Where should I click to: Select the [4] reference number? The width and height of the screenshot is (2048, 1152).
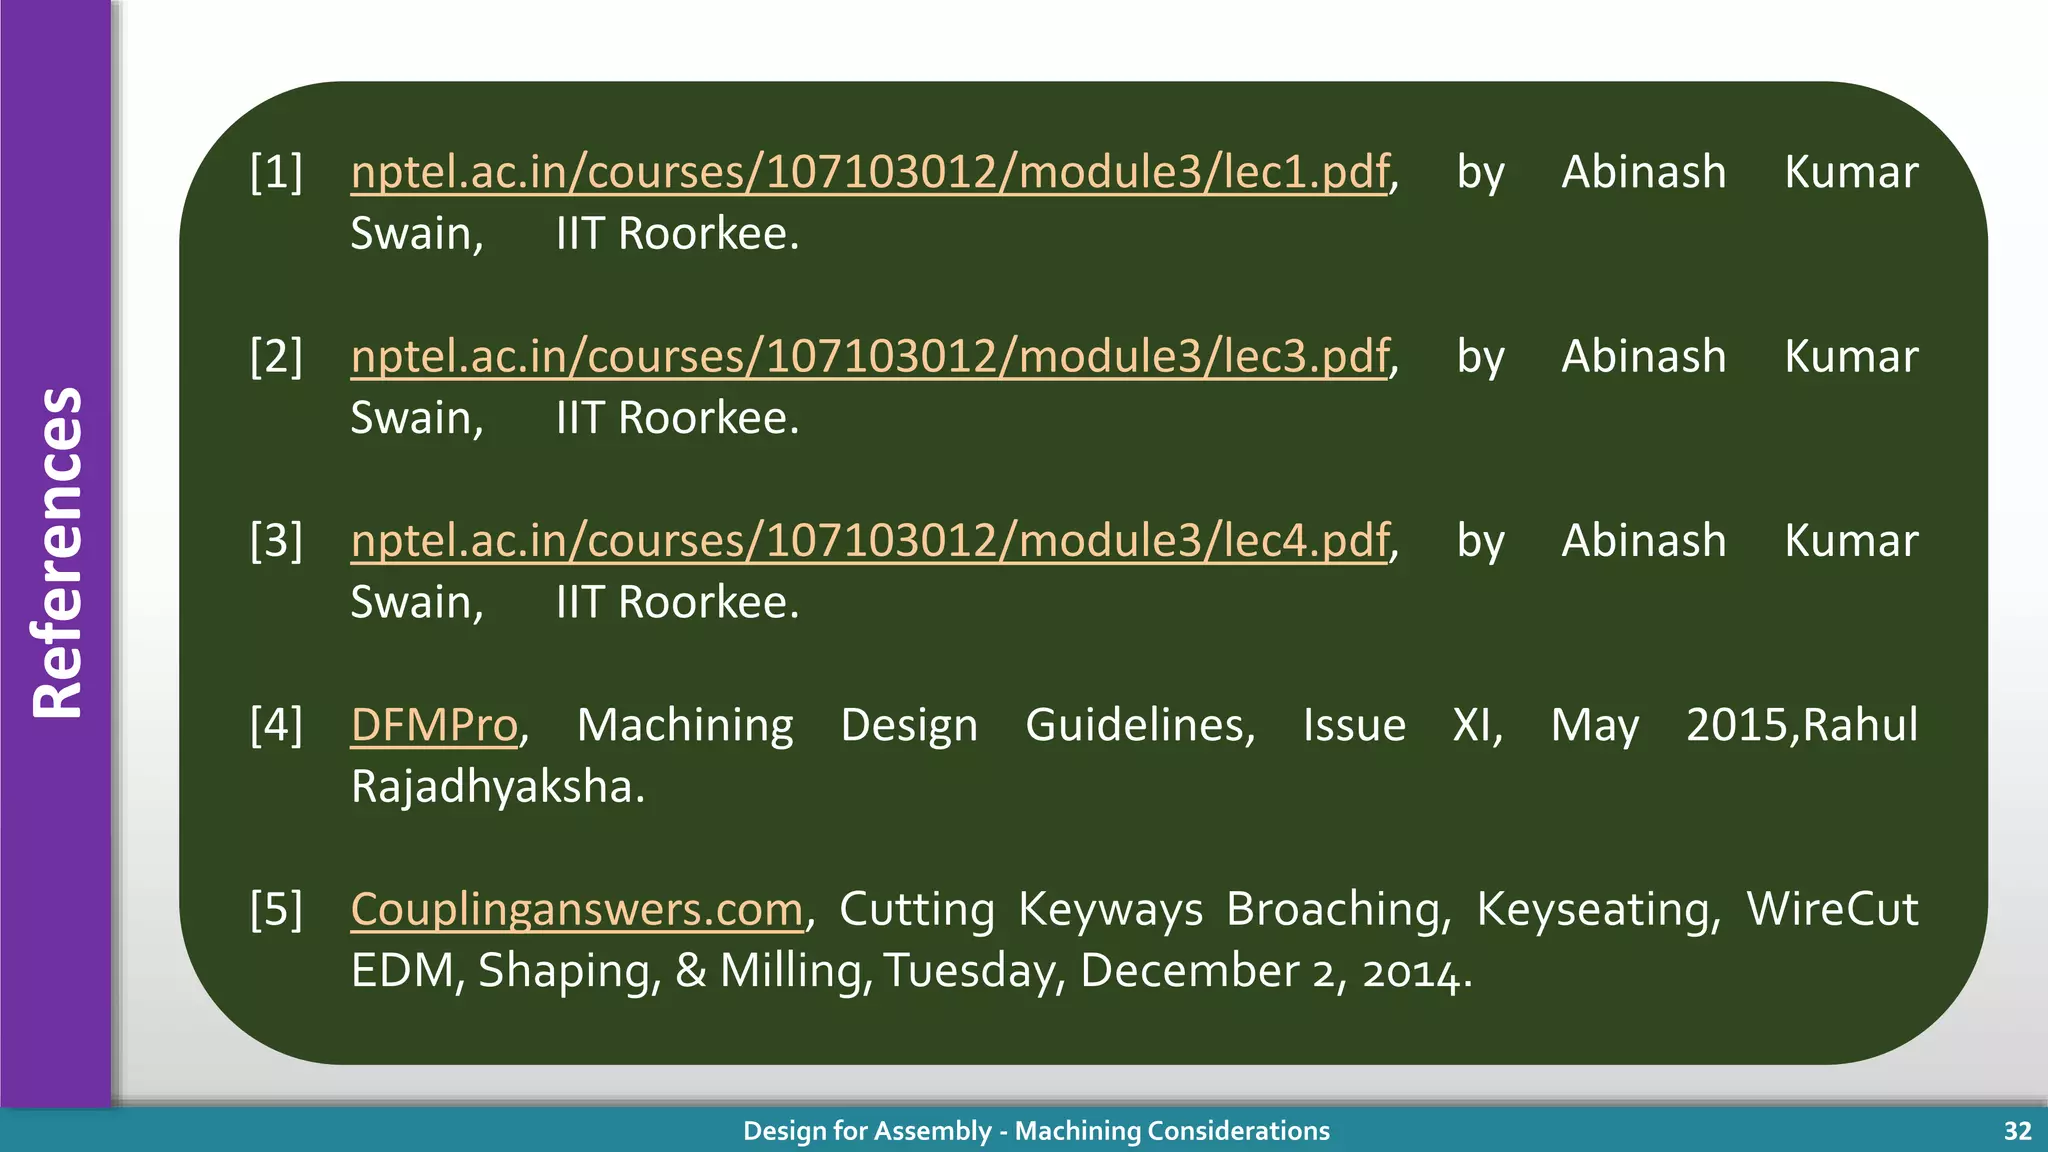[276, 725]
